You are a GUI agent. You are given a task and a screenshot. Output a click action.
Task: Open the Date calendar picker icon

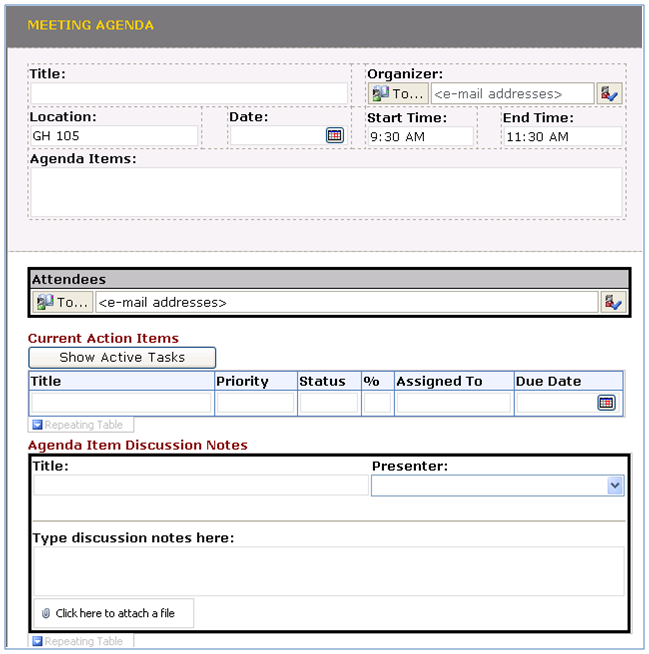pos(334,136)
